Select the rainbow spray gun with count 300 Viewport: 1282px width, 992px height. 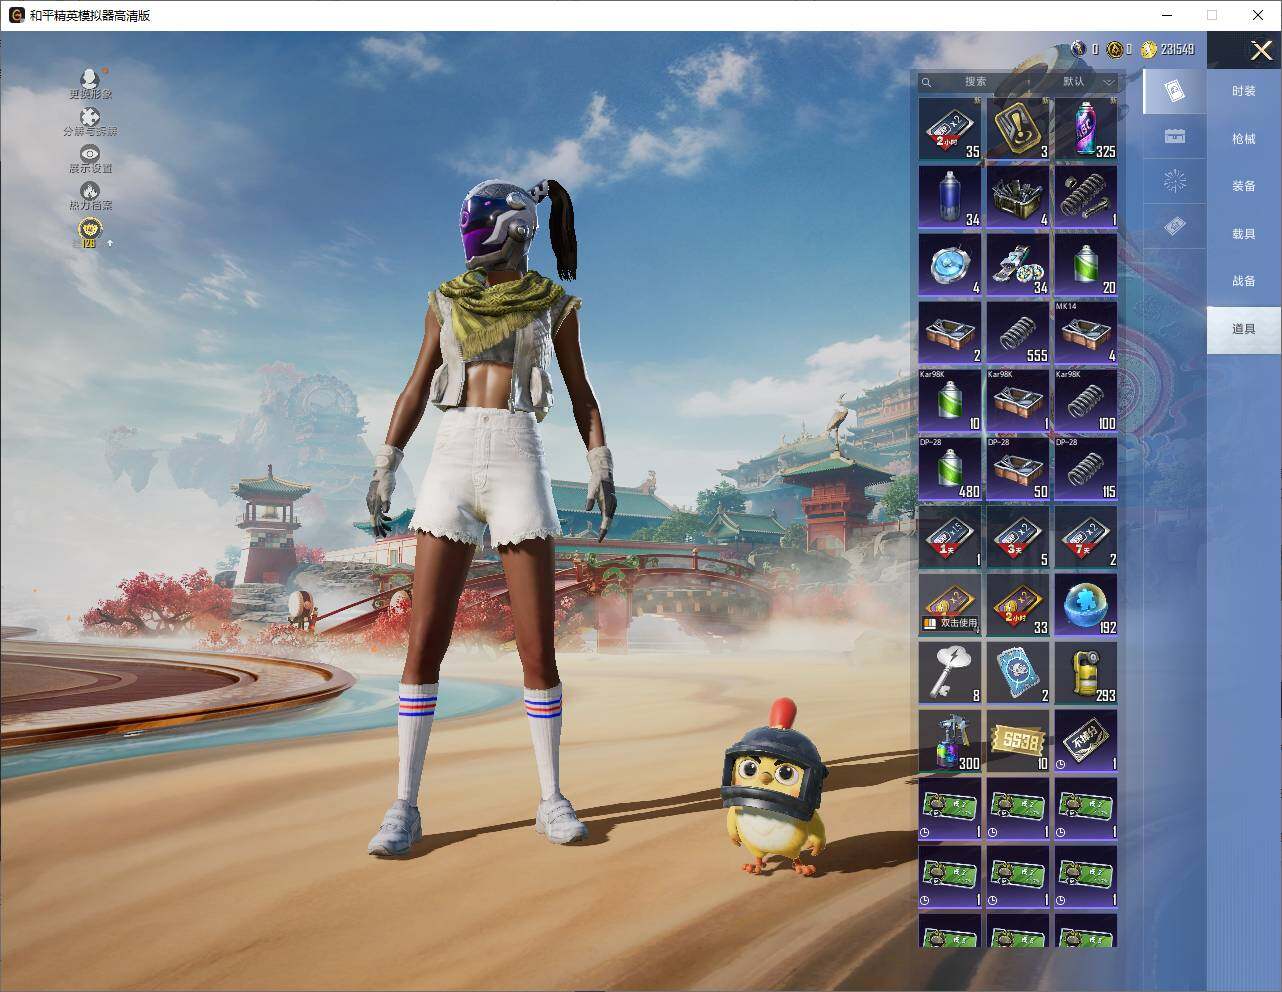click(x=950, y=741)
